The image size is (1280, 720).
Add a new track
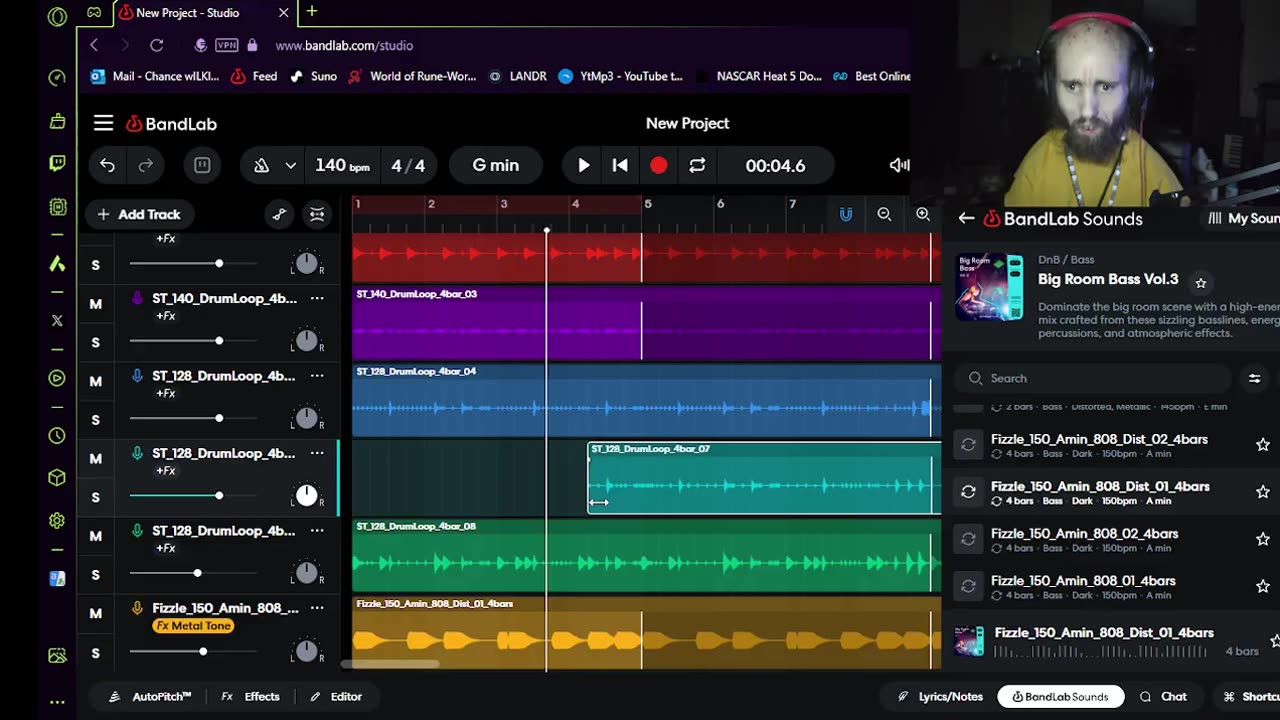point(139,214)
